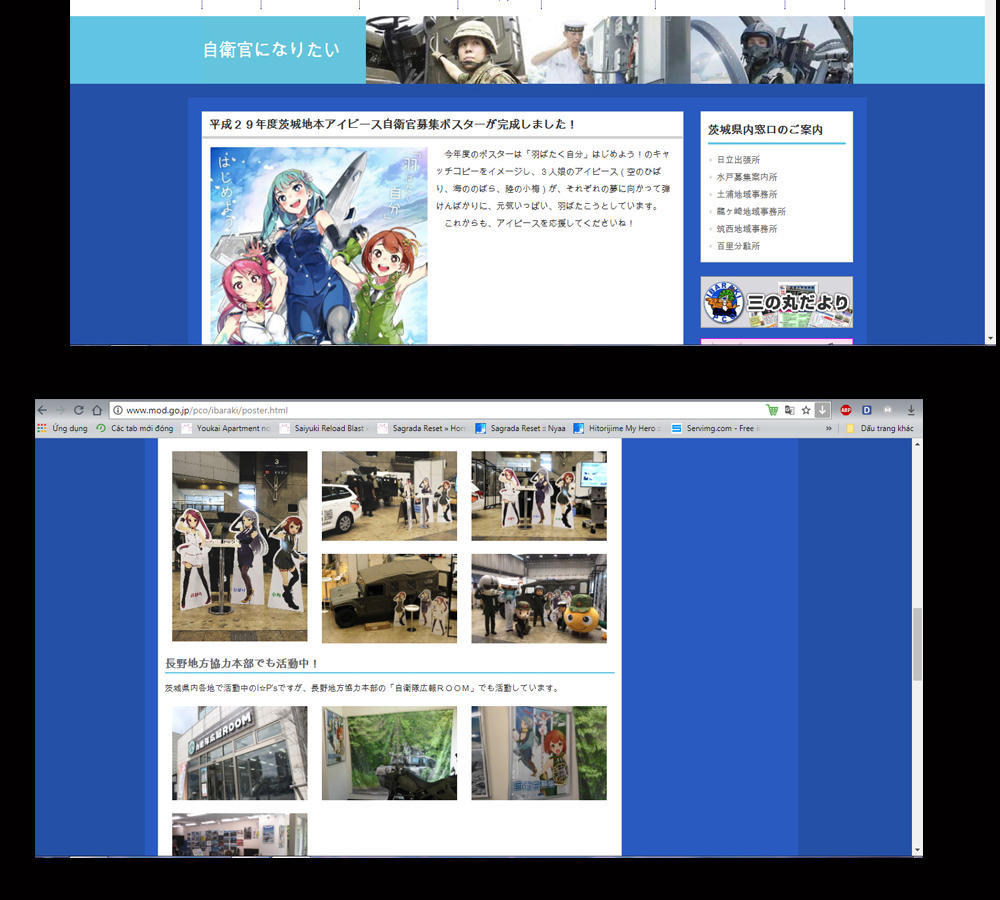The width and height of the screenshot is (1000, 900).
Task: Click the 三の丸だより banner
Action: (x=776, y=302)
